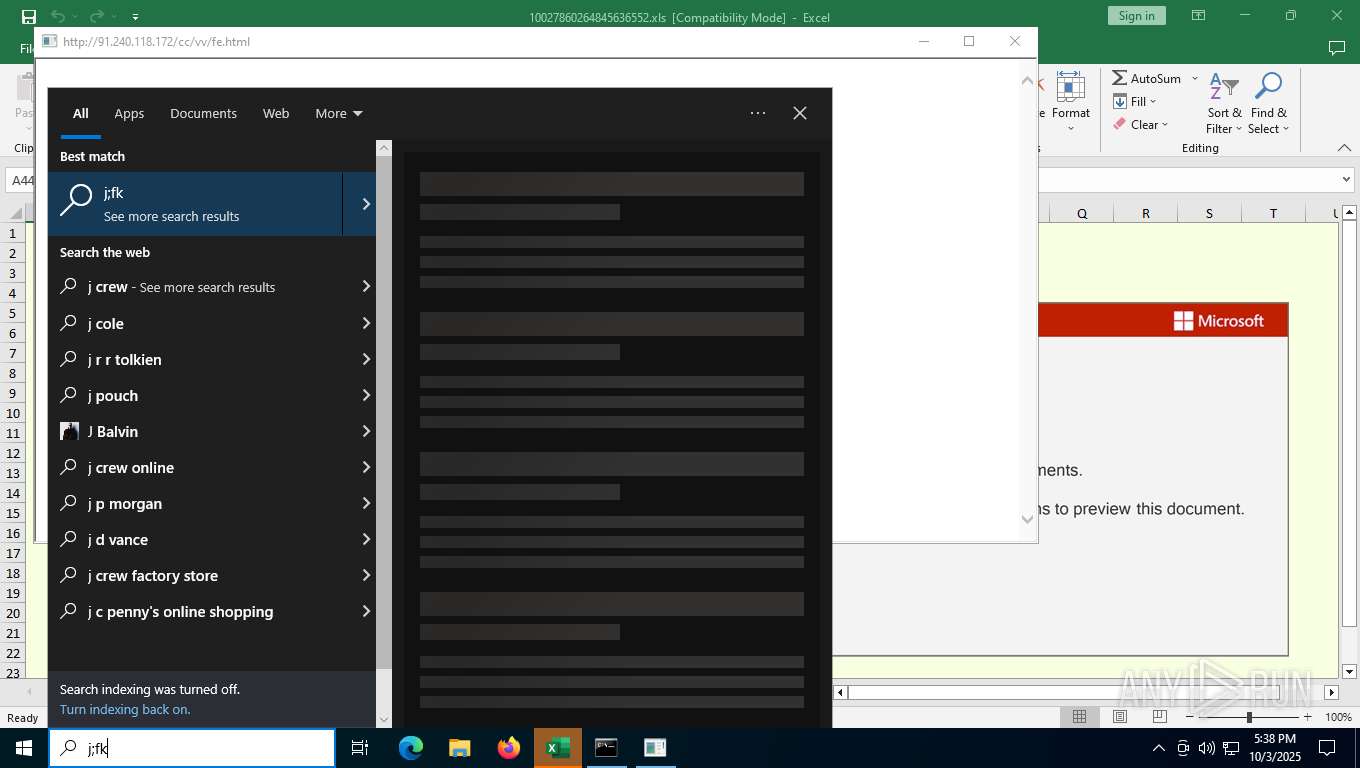
Task: Expand the j p morgan arrow
Action: point(366,503)
